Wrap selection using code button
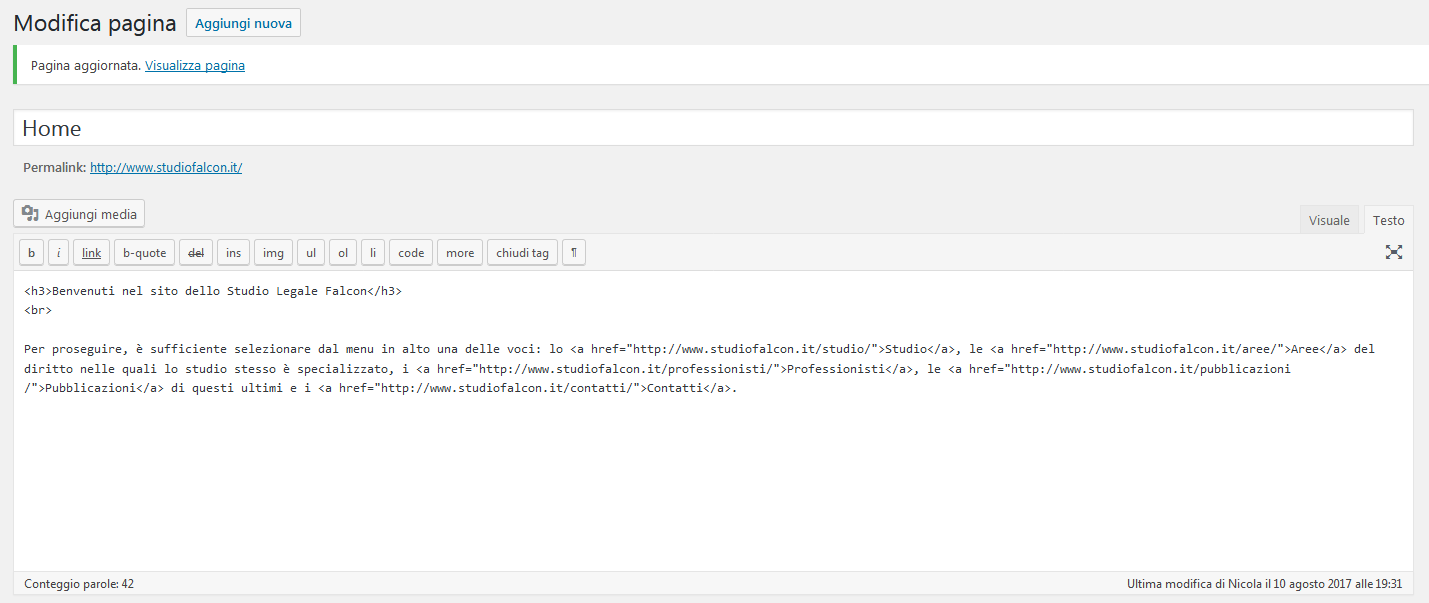Viewport: 1429px width, 603px height. (x=411, y=253)
